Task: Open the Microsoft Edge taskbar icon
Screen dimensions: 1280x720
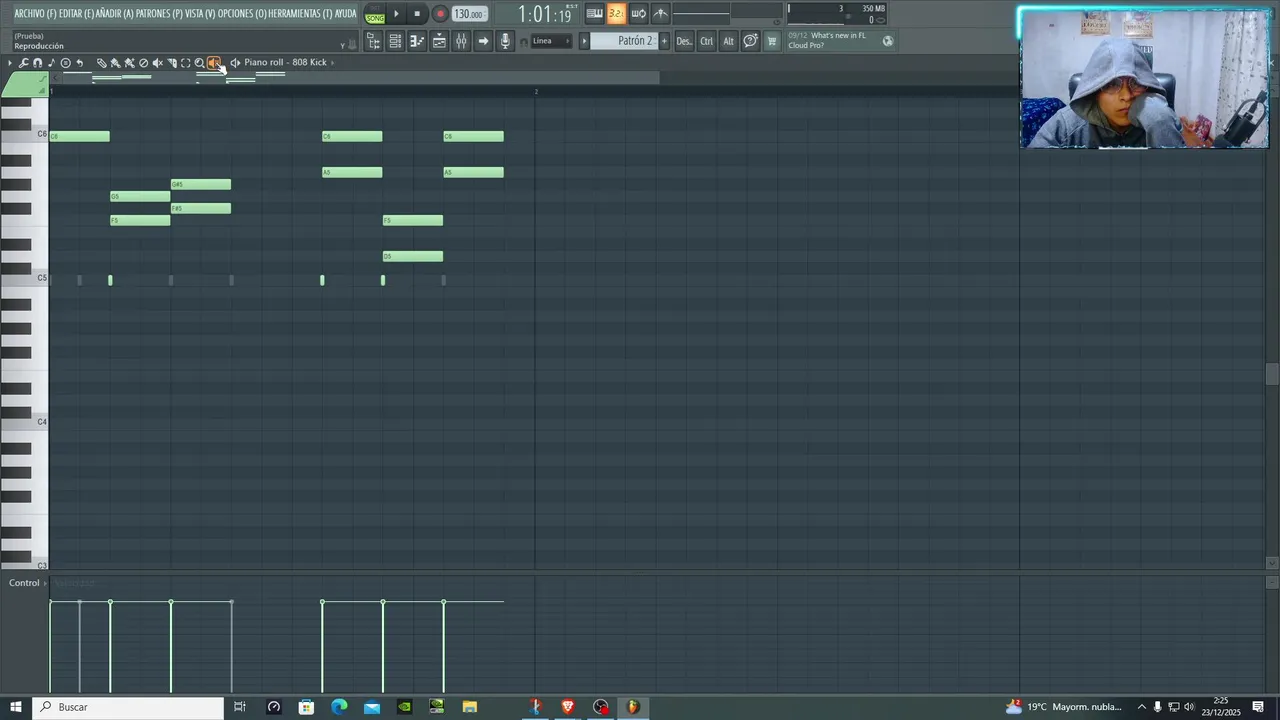Action: point(339,707)
